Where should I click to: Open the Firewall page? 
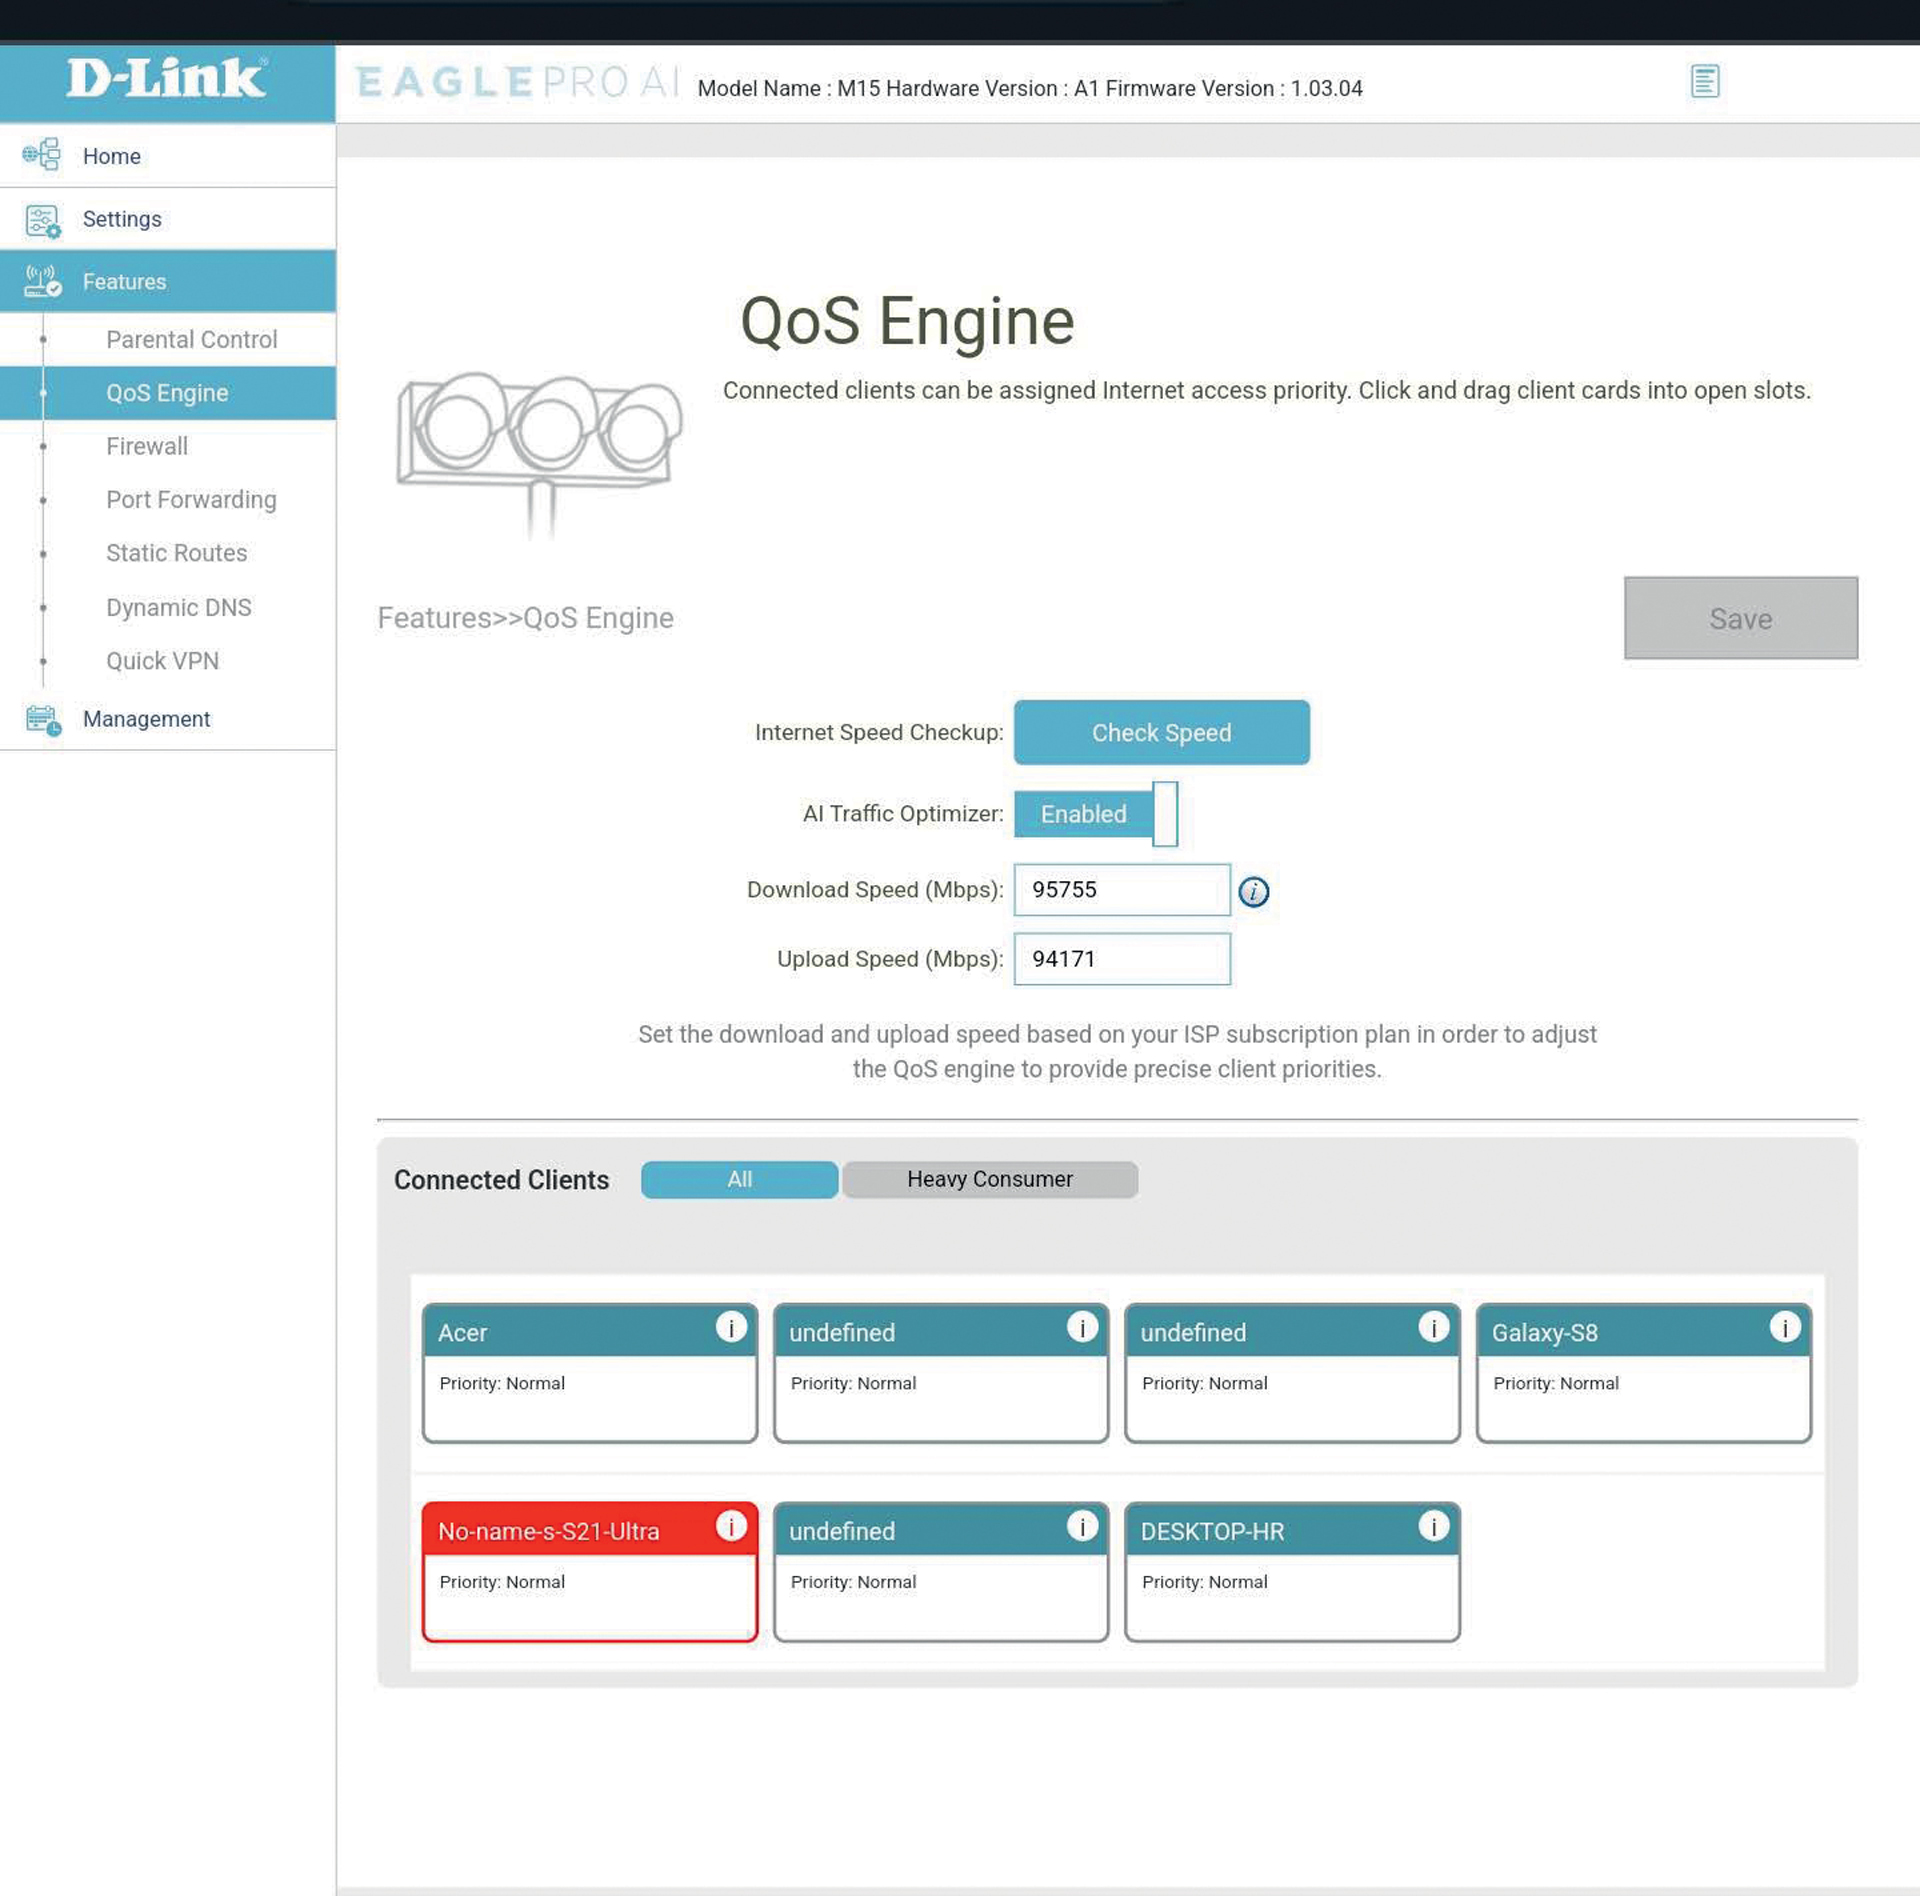click(x=146, y=447)
